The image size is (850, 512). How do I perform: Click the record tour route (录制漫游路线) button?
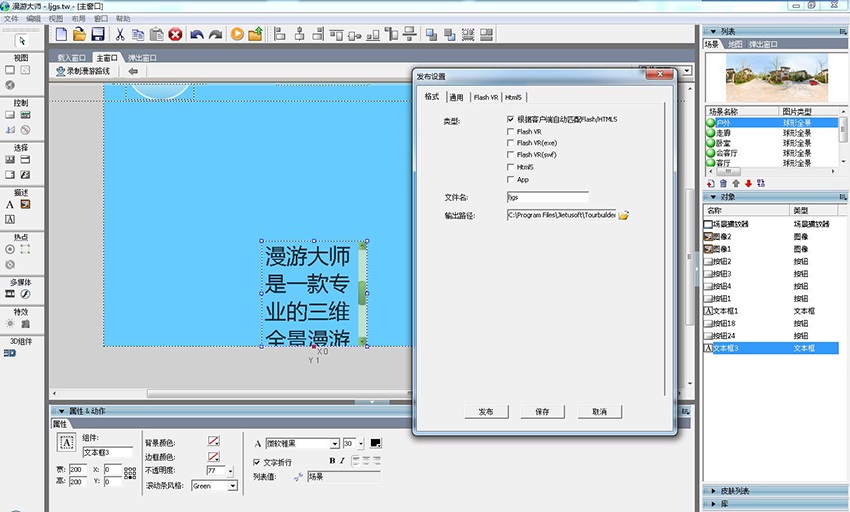coord(83,71)
